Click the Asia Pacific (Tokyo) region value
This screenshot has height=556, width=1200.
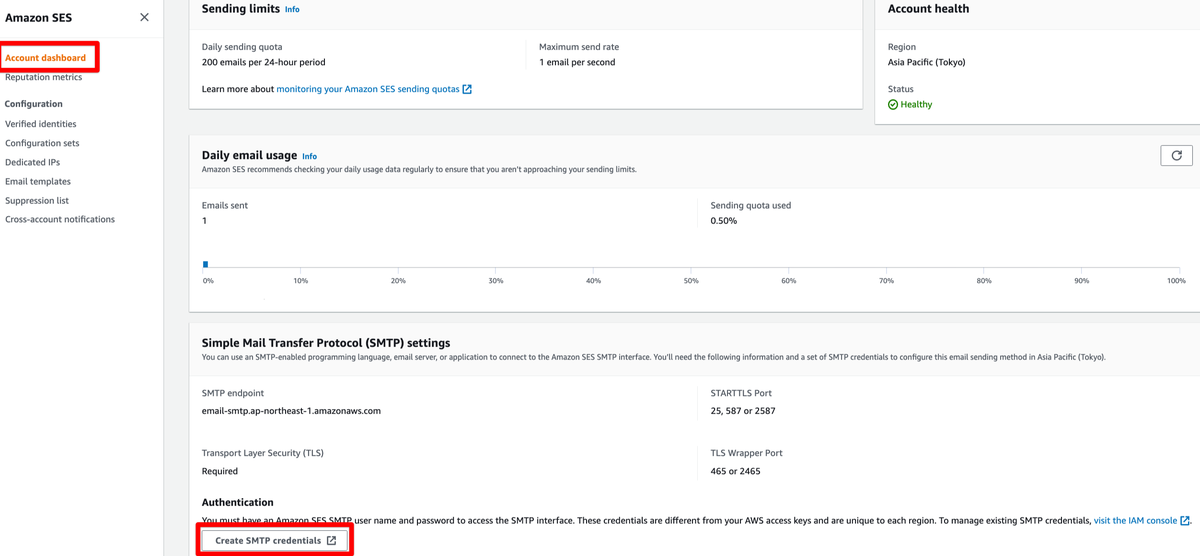[x=927, y=62]
